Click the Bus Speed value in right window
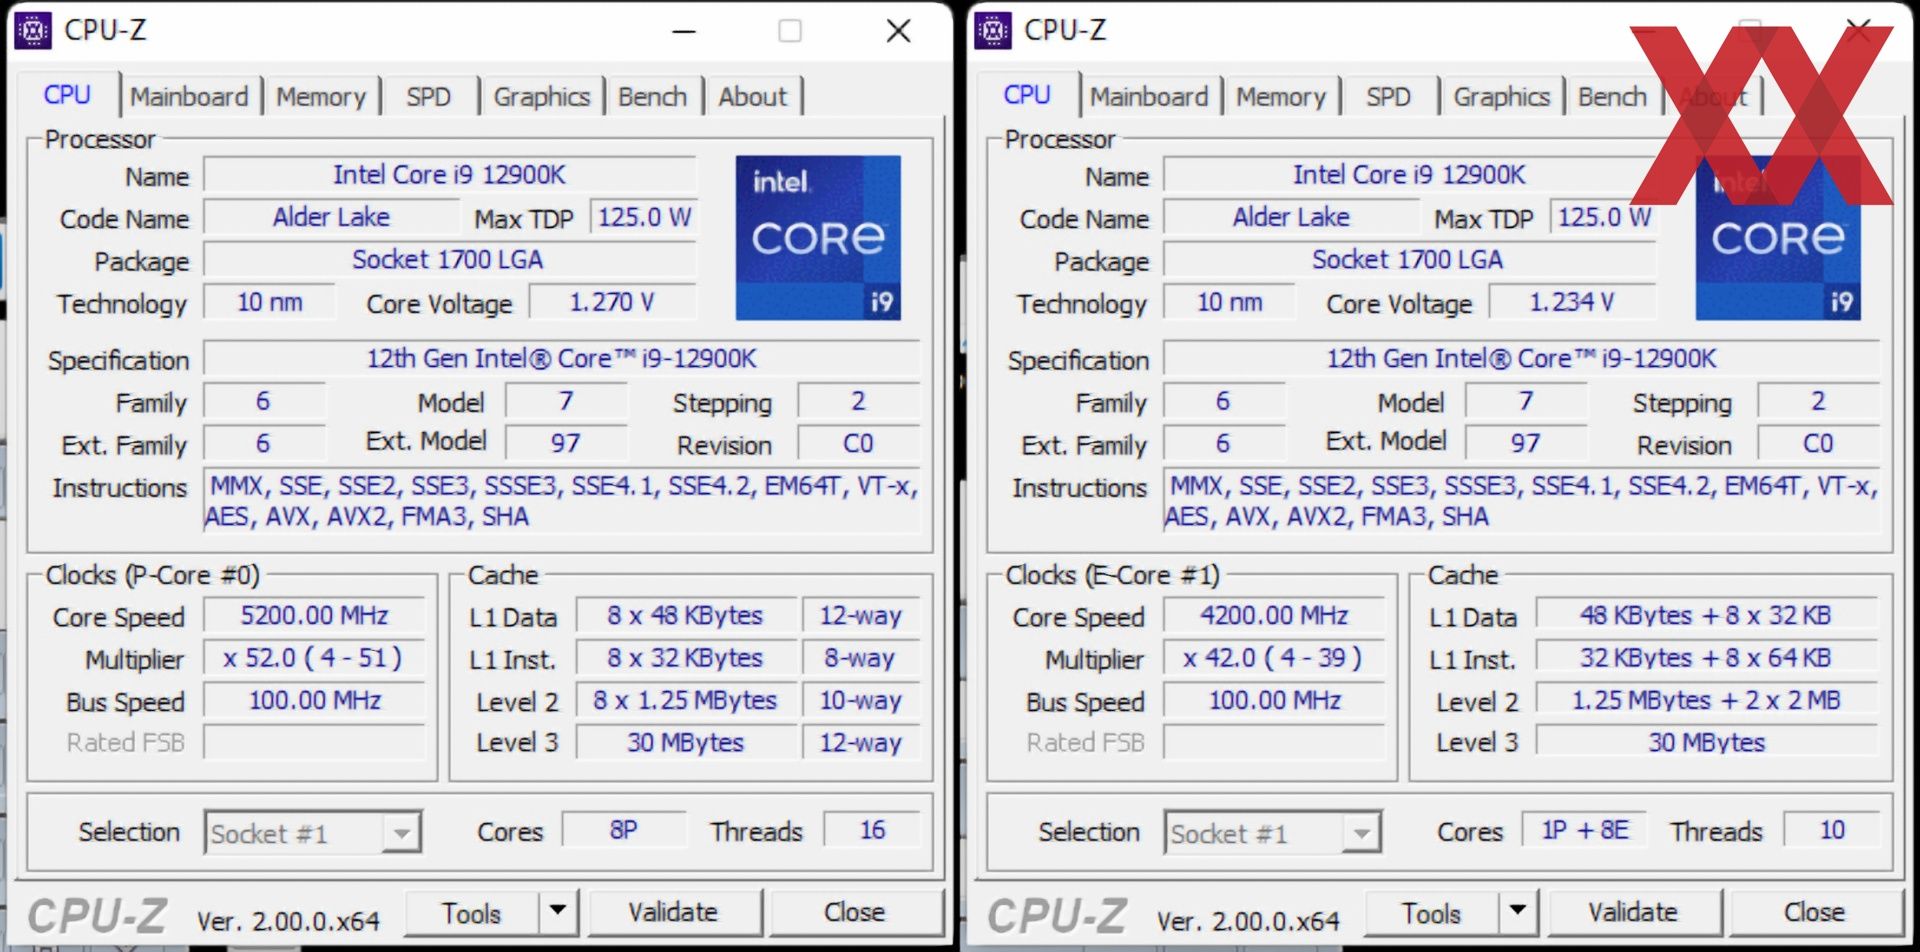1920x952 pixels. point(1275,700)
